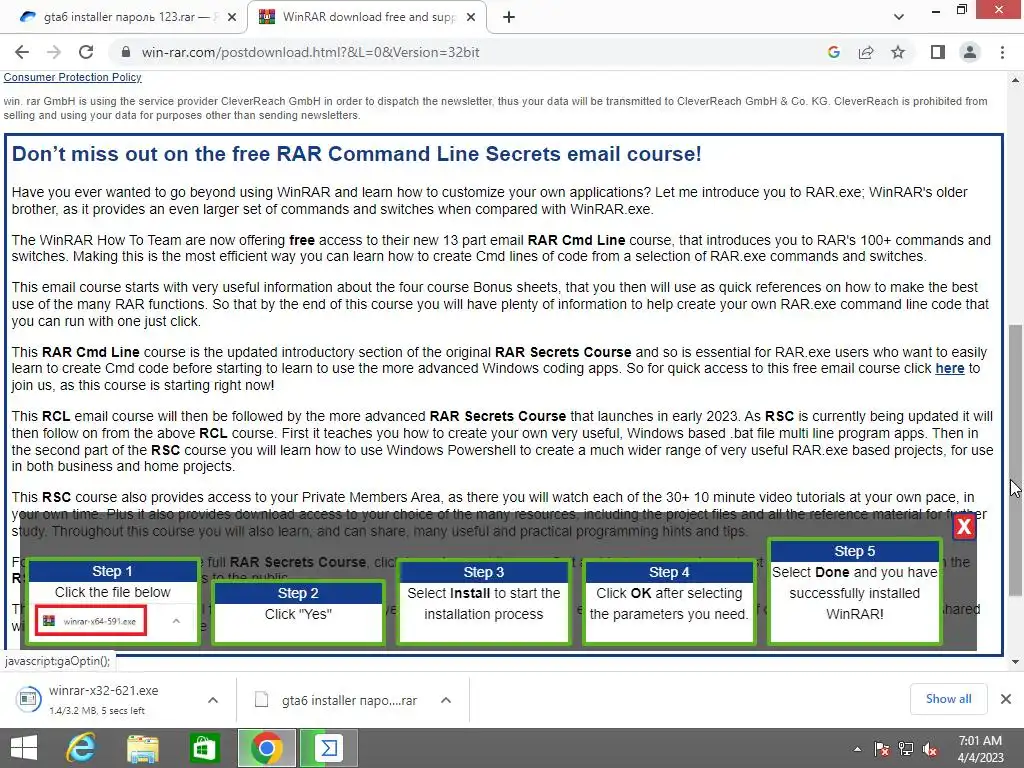Click the scrollbar down arrow
1024x768 pixels.
[1015, 662]
